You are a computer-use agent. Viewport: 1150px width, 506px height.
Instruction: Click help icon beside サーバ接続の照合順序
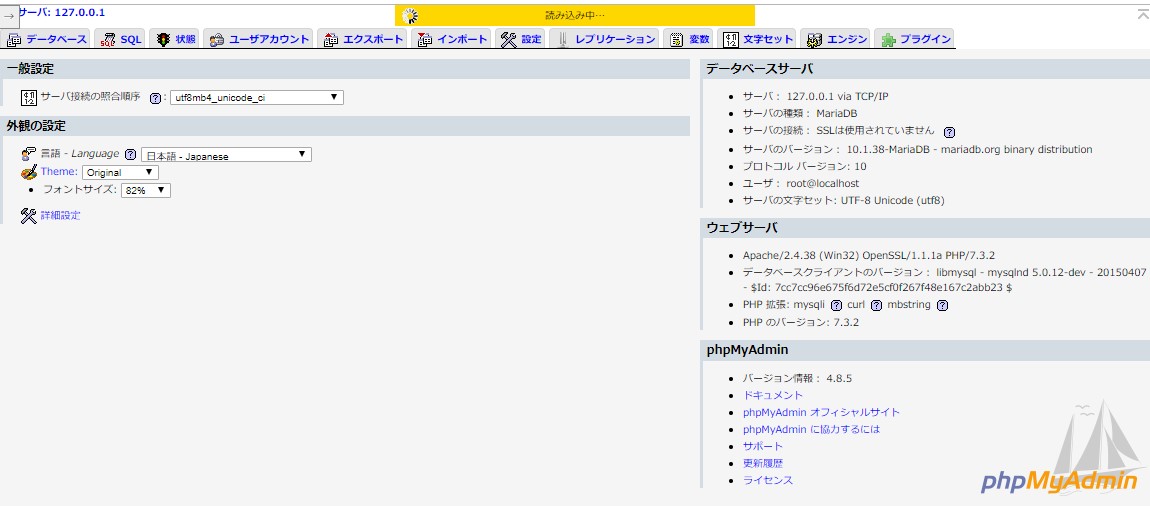point(155,98)
